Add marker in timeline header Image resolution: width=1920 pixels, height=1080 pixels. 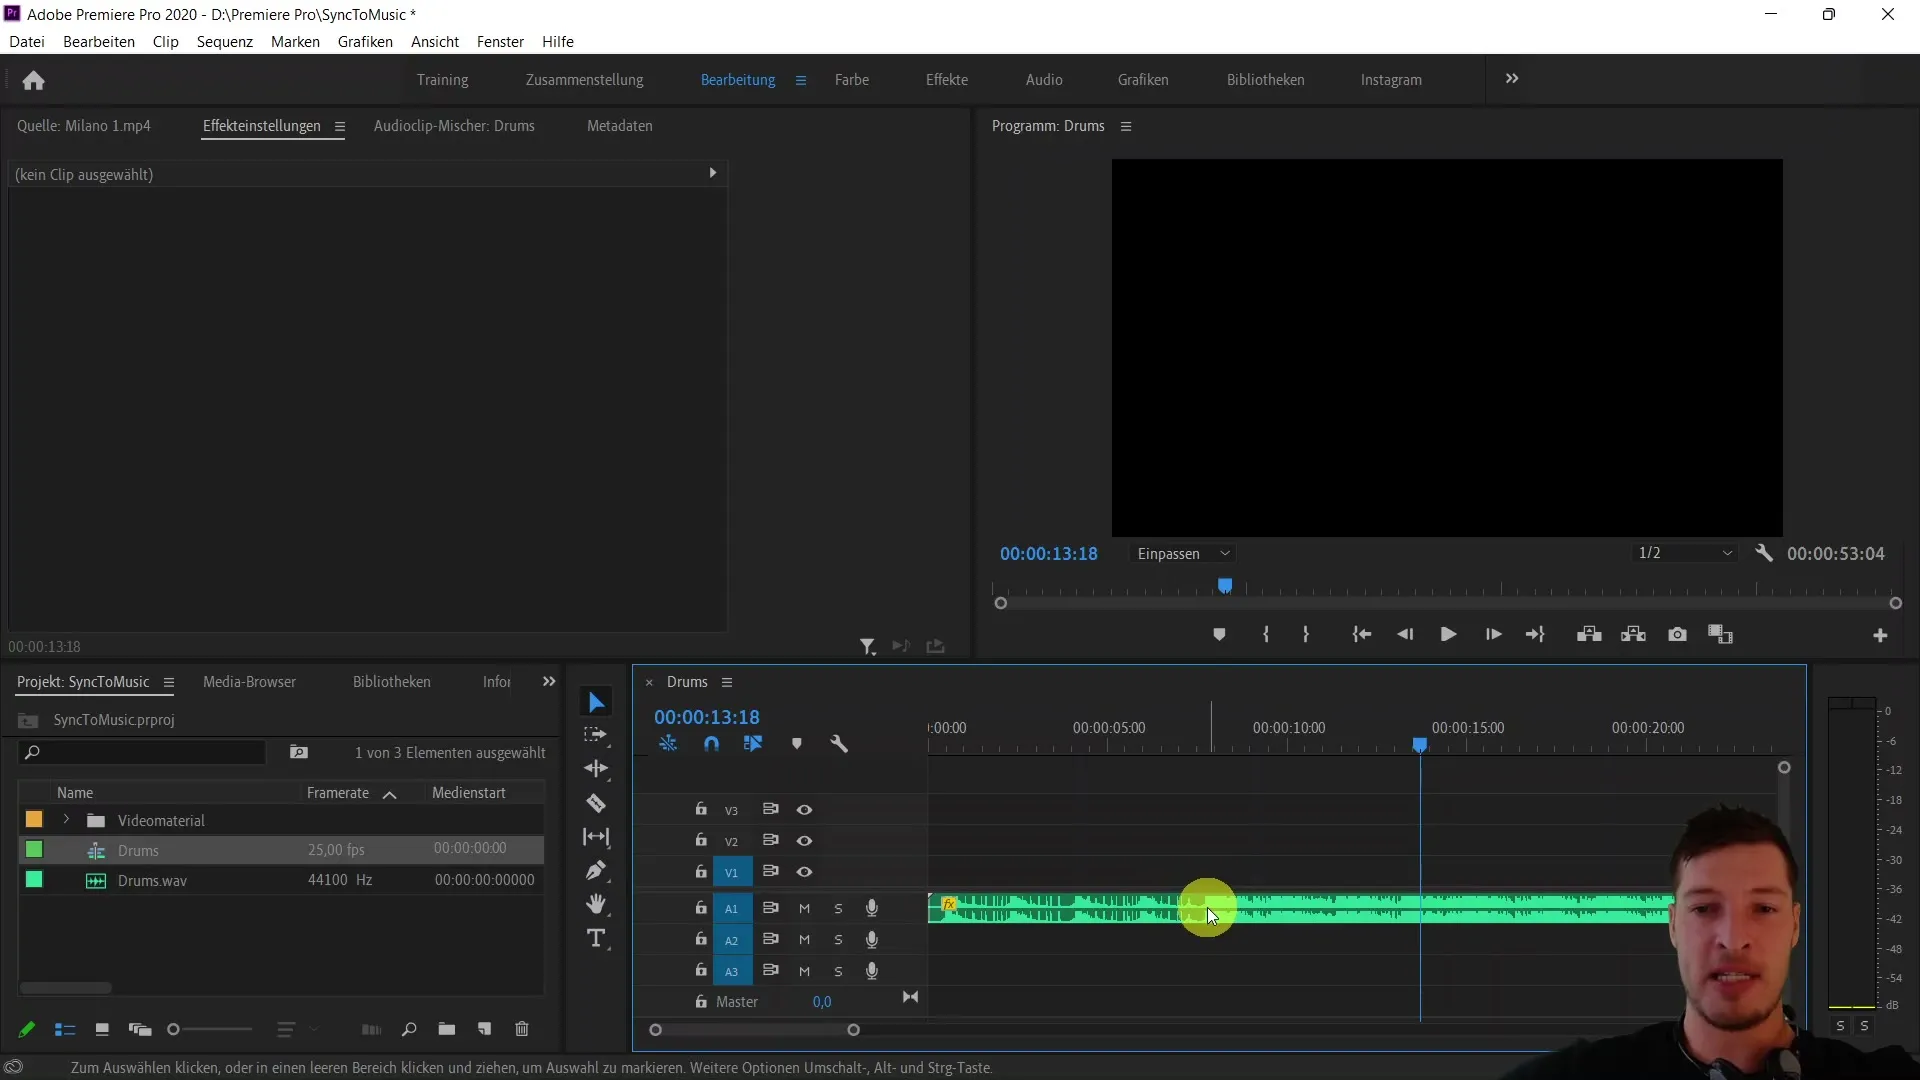tap(797, 744)
